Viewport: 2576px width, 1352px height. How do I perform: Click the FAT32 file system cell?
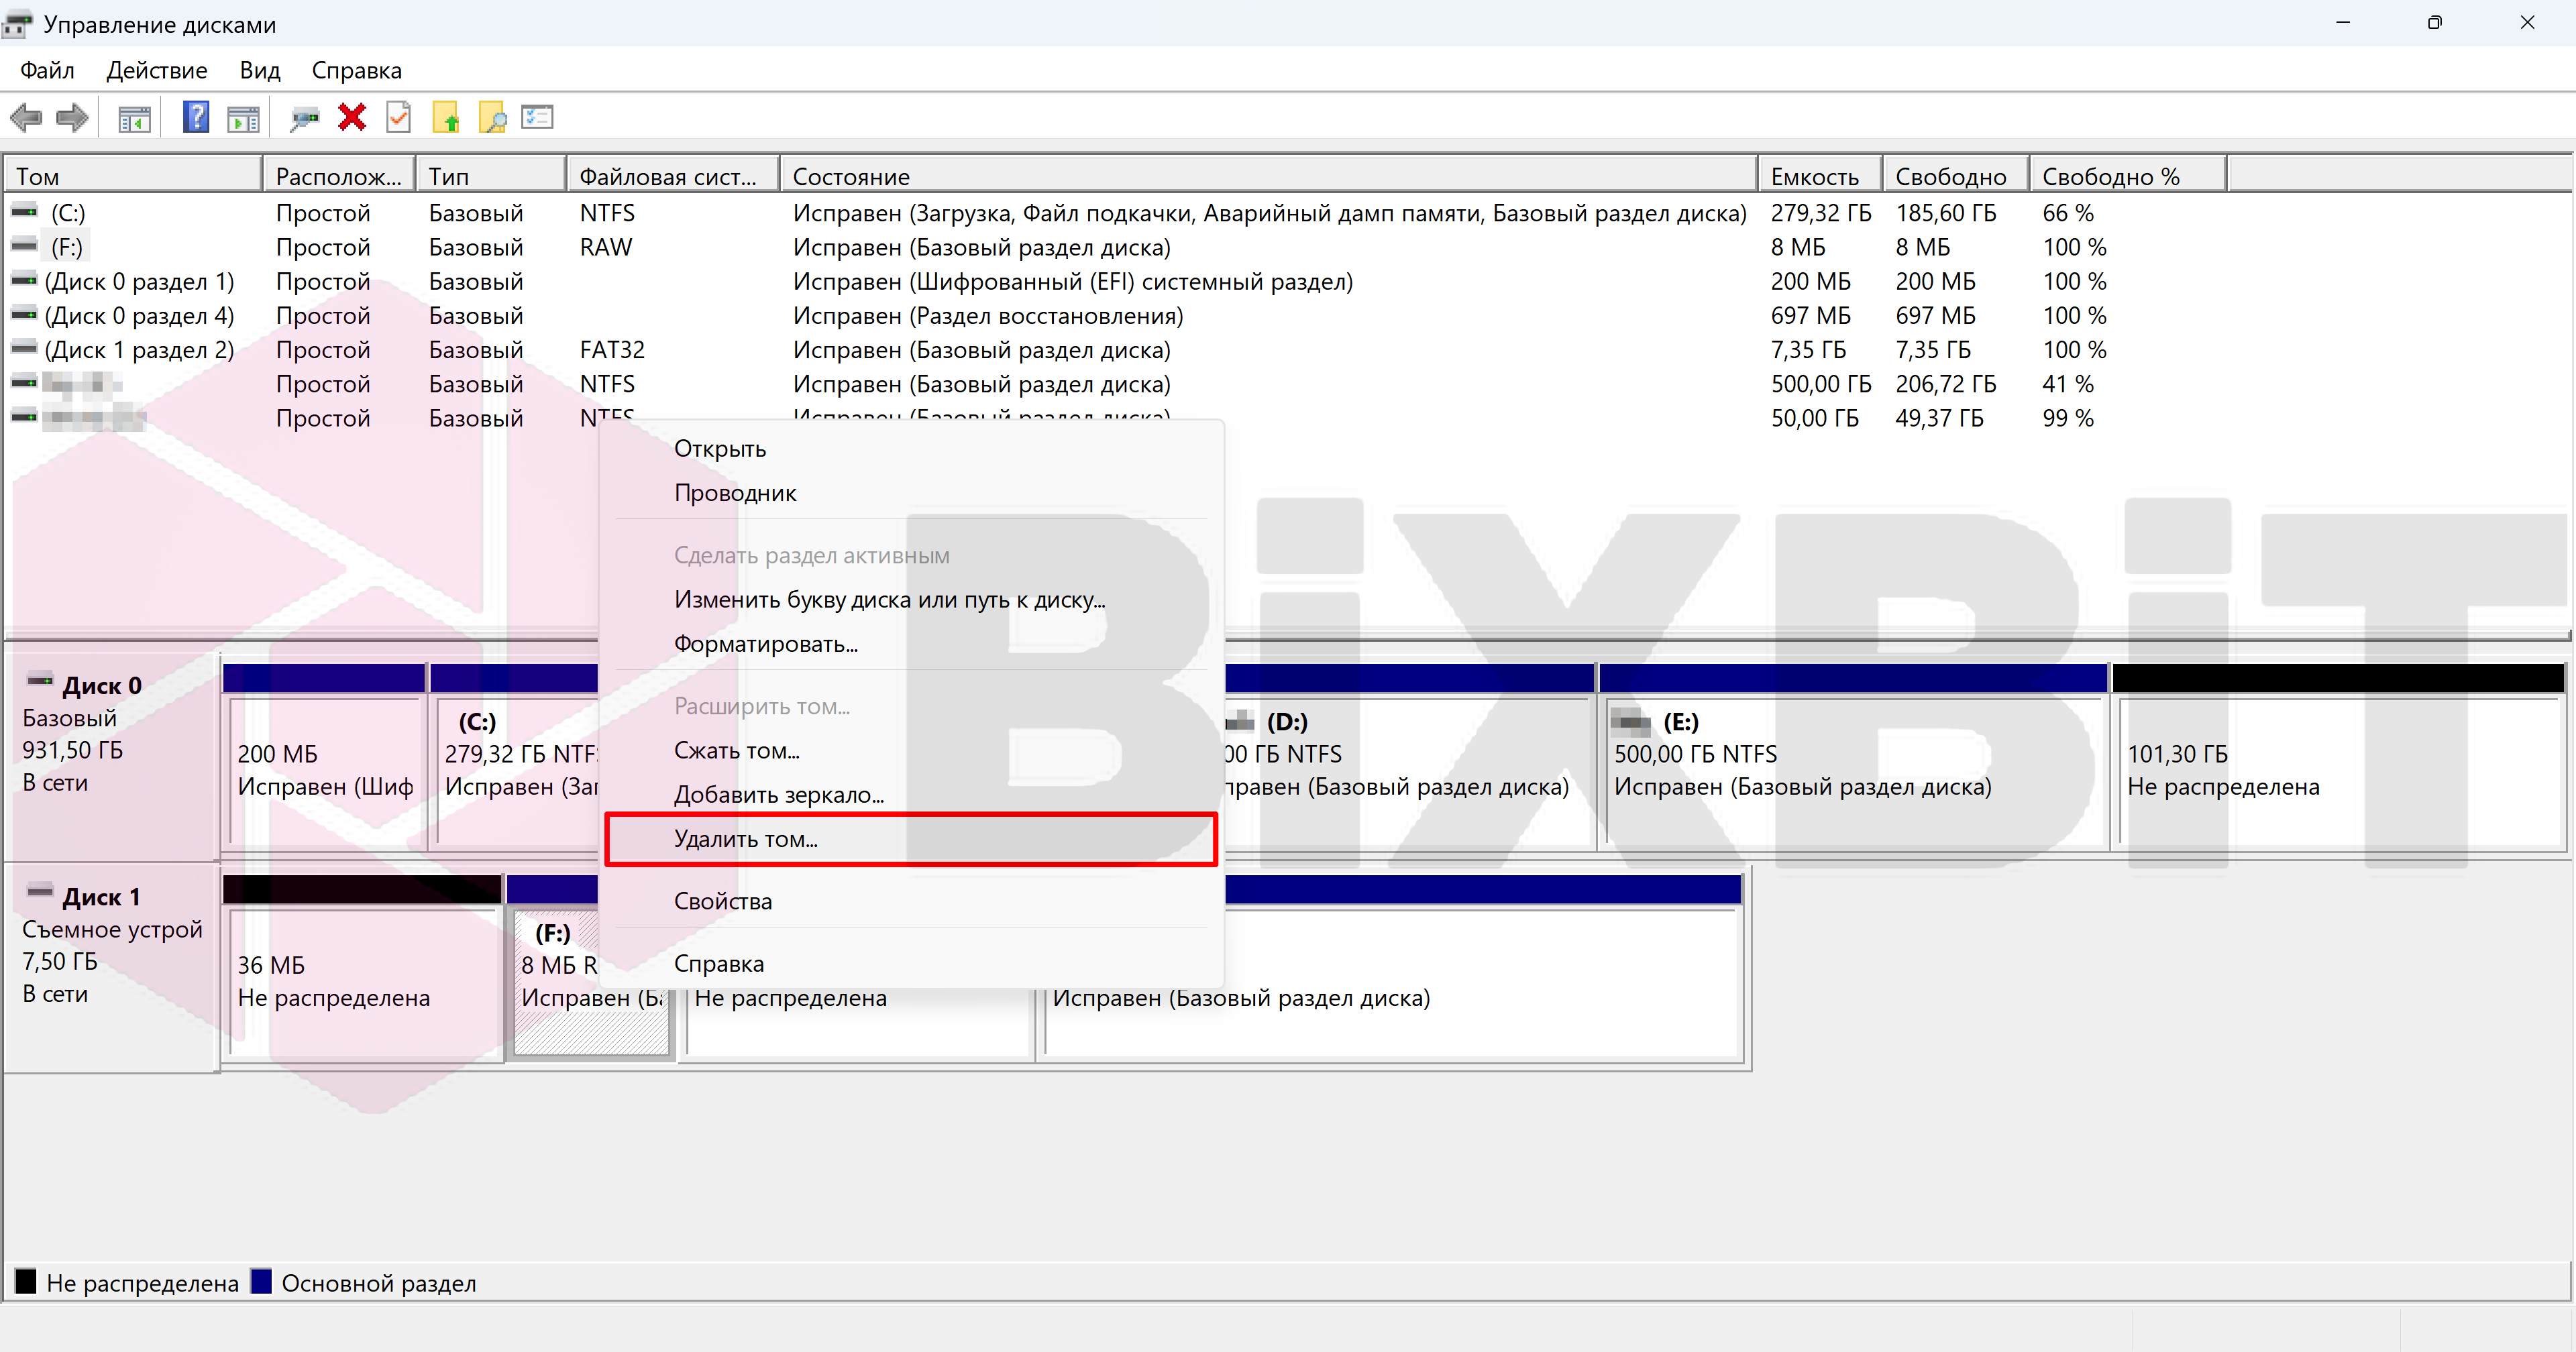pyautogui.click(x=612, y=350)
